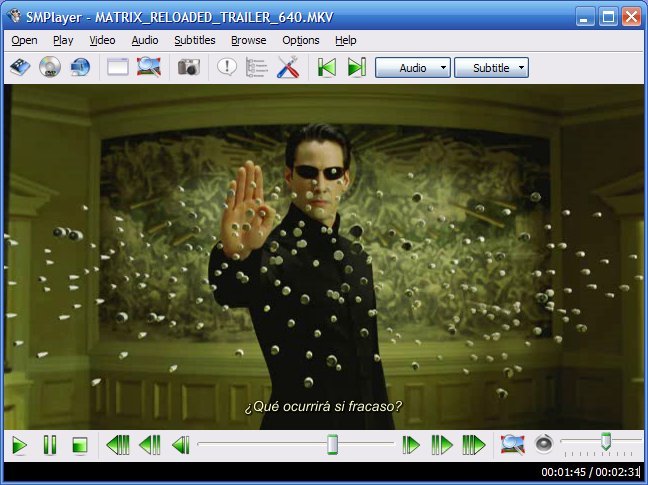Open a file with the clapperboard icon
The image size is (648, 485).
click(20, 67)
